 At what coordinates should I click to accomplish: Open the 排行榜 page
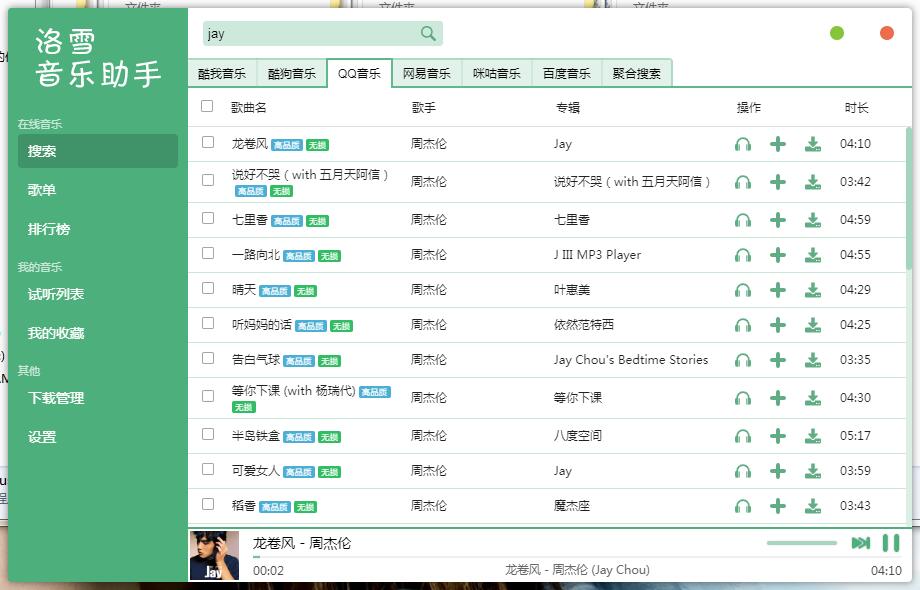point(98,229)
